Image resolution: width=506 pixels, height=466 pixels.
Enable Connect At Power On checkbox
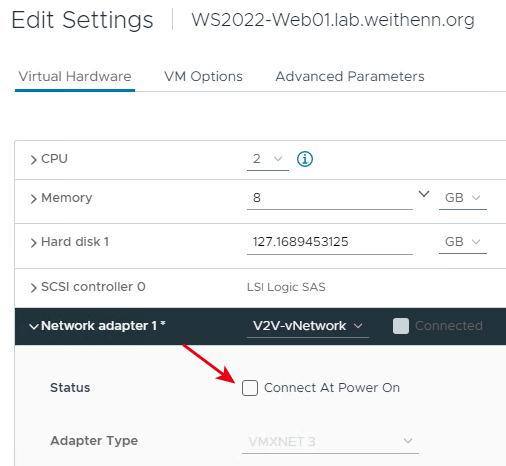pyautogui.click(x=250, y=388)
